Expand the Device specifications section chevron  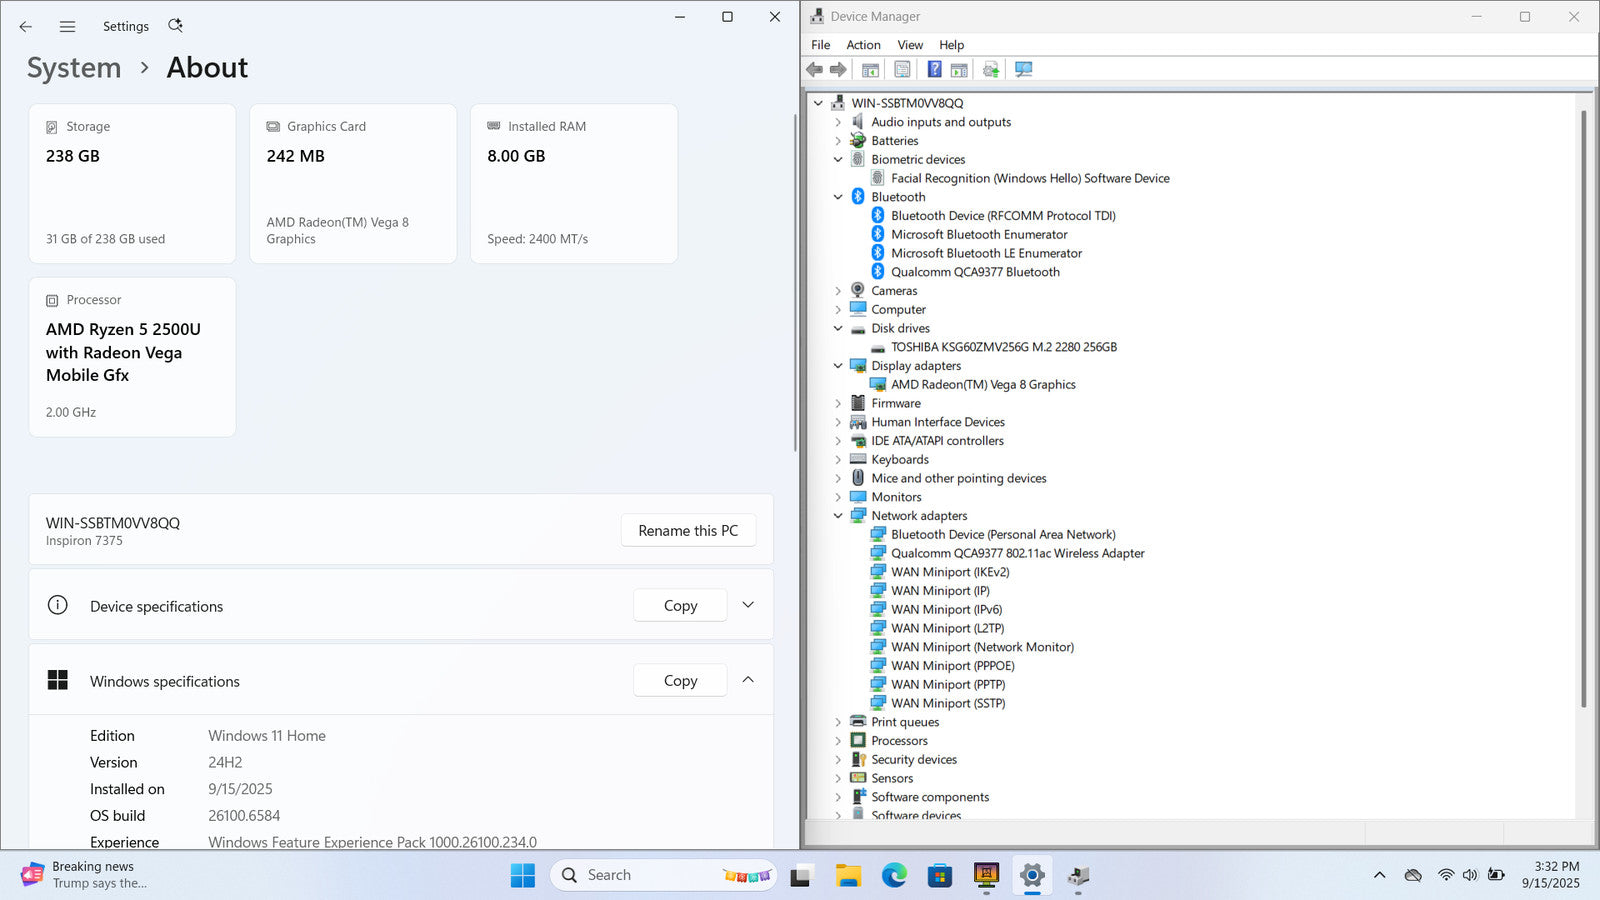click(x=748, y=605)
